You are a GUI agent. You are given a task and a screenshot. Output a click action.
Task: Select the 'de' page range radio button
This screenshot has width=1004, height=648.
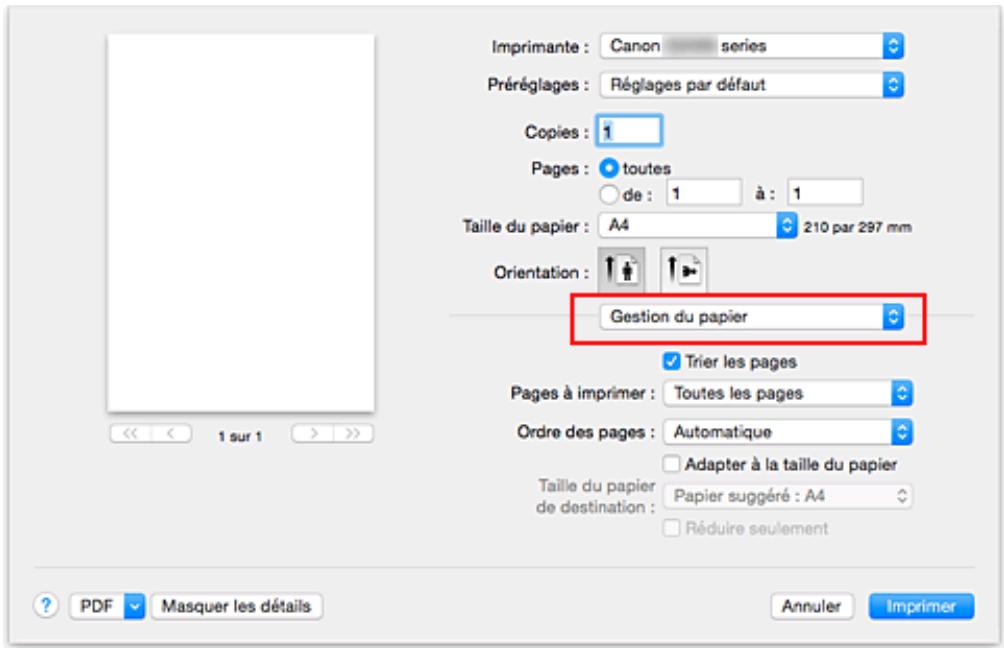[608, 194]
